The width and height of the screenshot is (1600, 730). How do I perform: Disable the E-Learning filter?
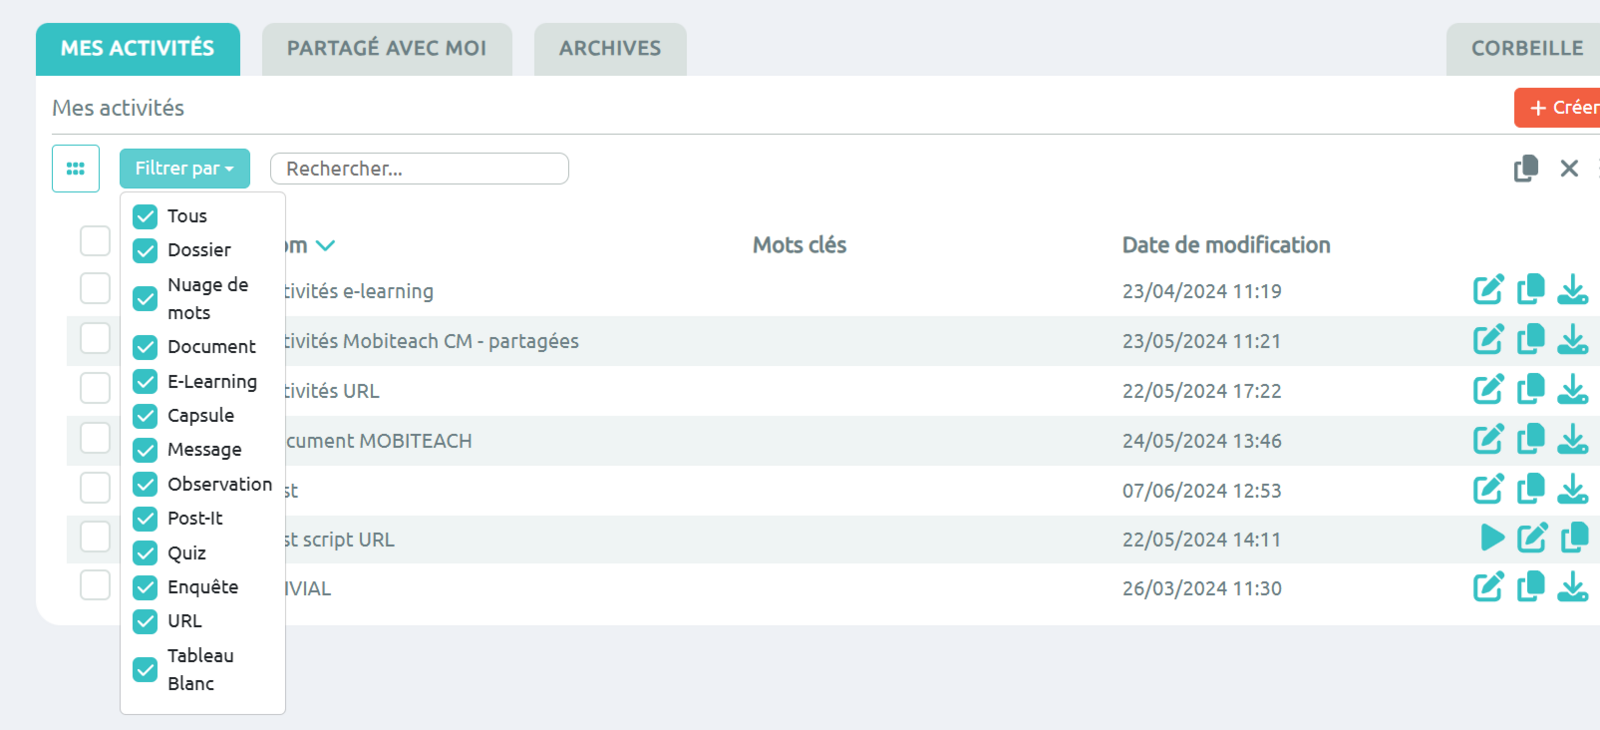[145, 382]
